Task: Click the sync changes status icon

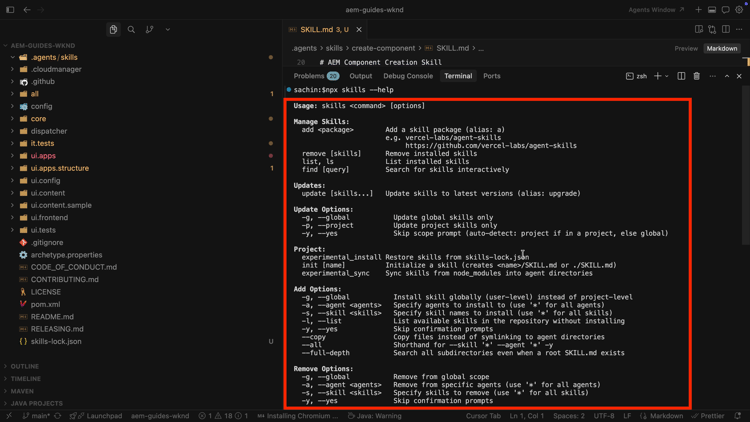Action: [x=58, y=416]
